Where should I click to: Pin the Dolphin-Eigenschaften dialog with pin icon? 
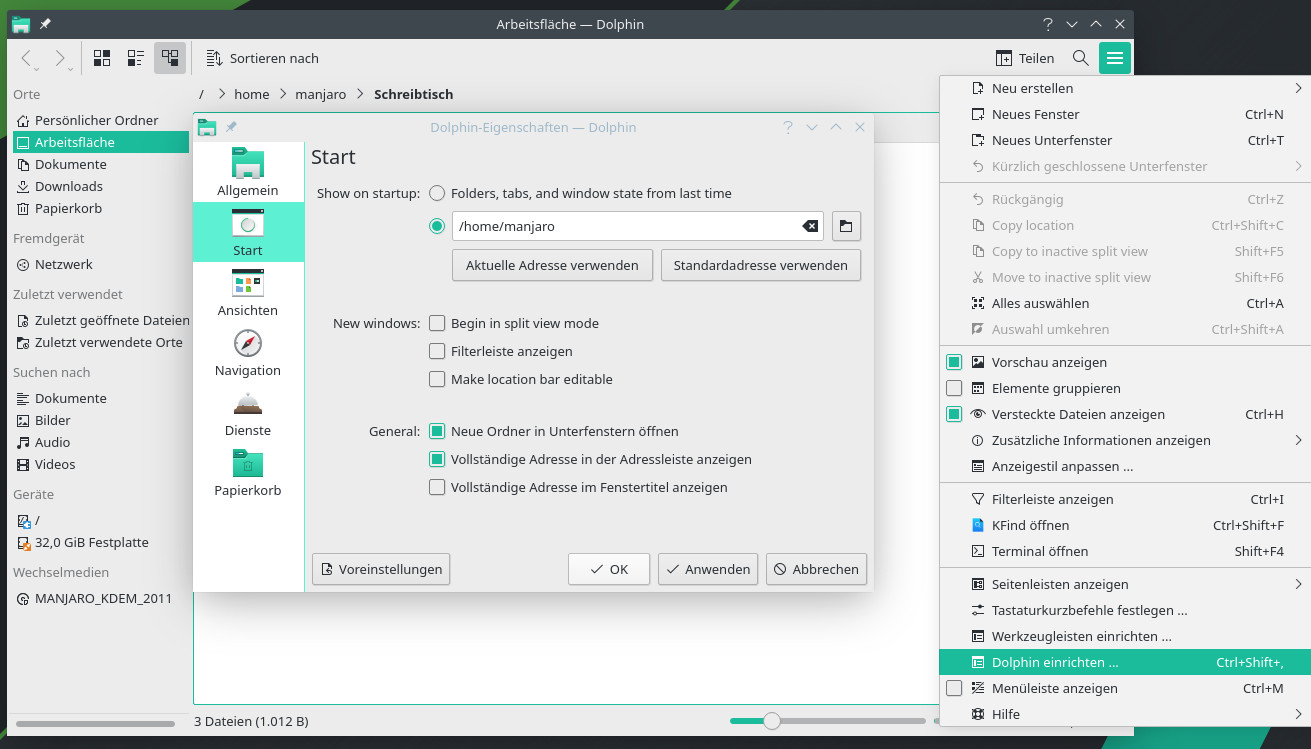coord(231,127)
